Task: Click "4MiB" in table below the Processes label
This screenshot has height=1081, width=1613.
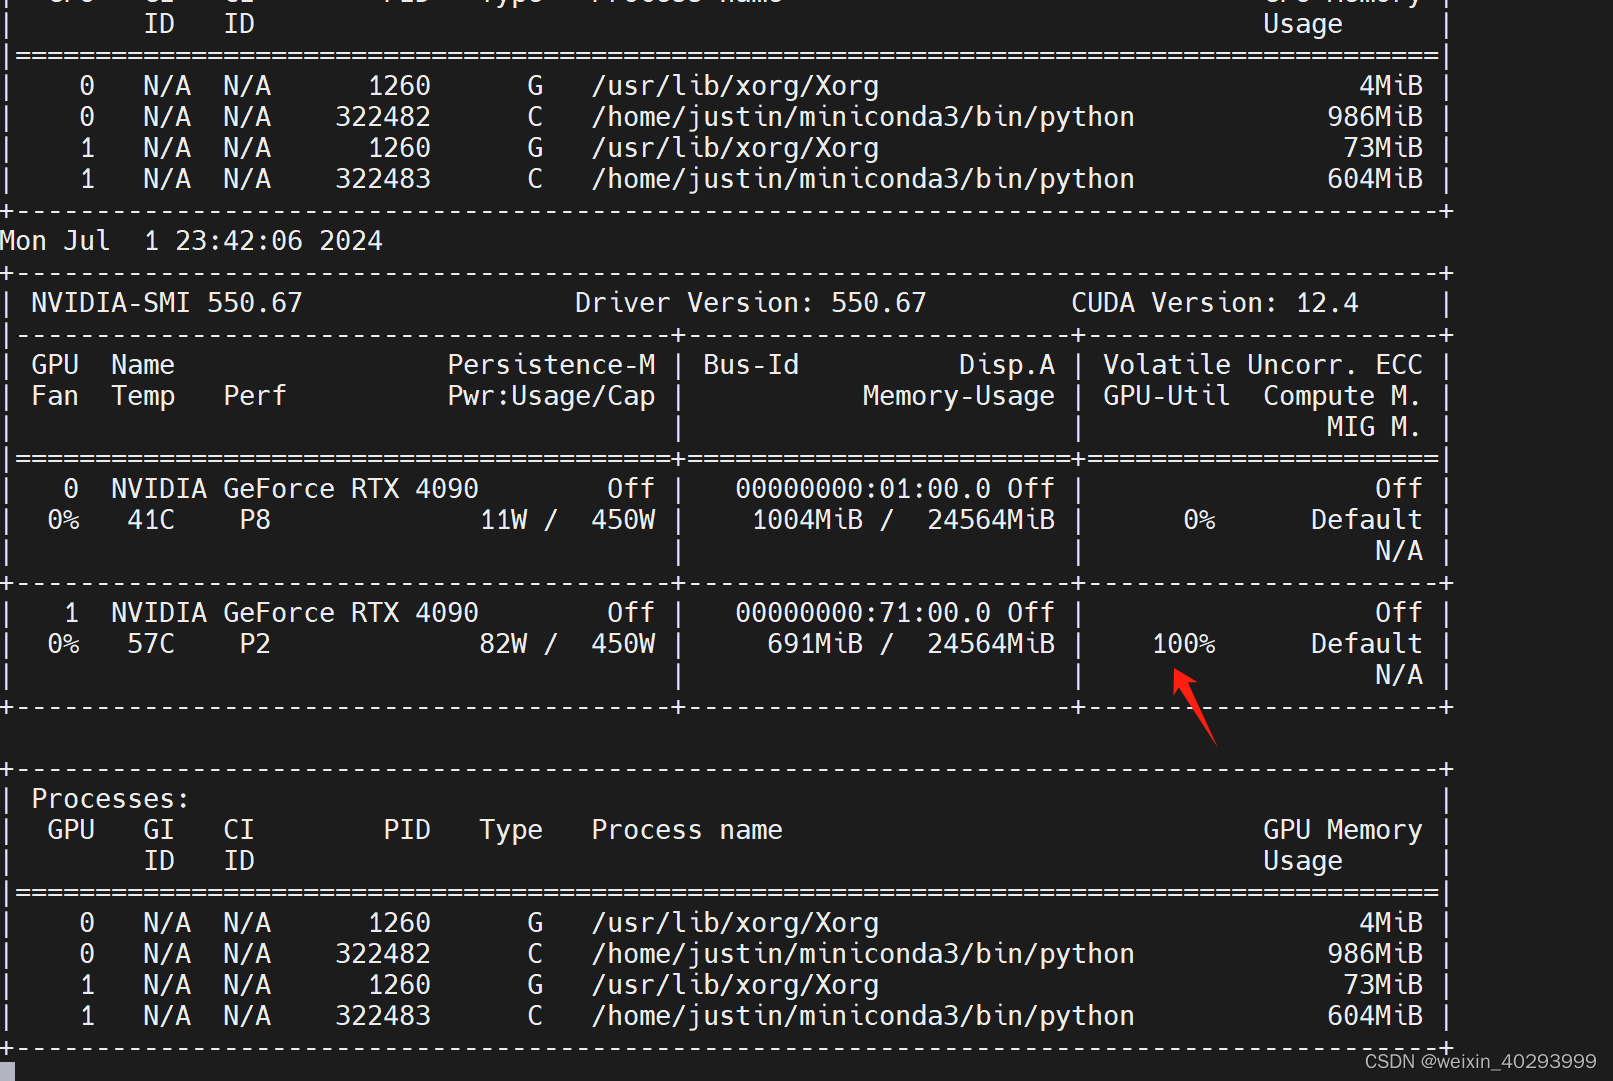Action: [1391, 923]
